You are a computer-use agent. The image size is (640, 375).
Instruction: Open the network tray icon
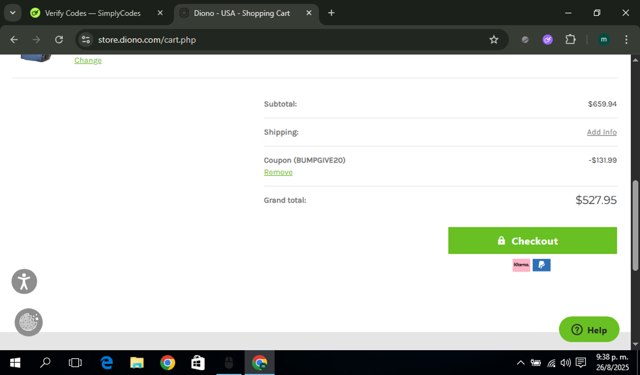pyautogui.click(x=551, y=362)
